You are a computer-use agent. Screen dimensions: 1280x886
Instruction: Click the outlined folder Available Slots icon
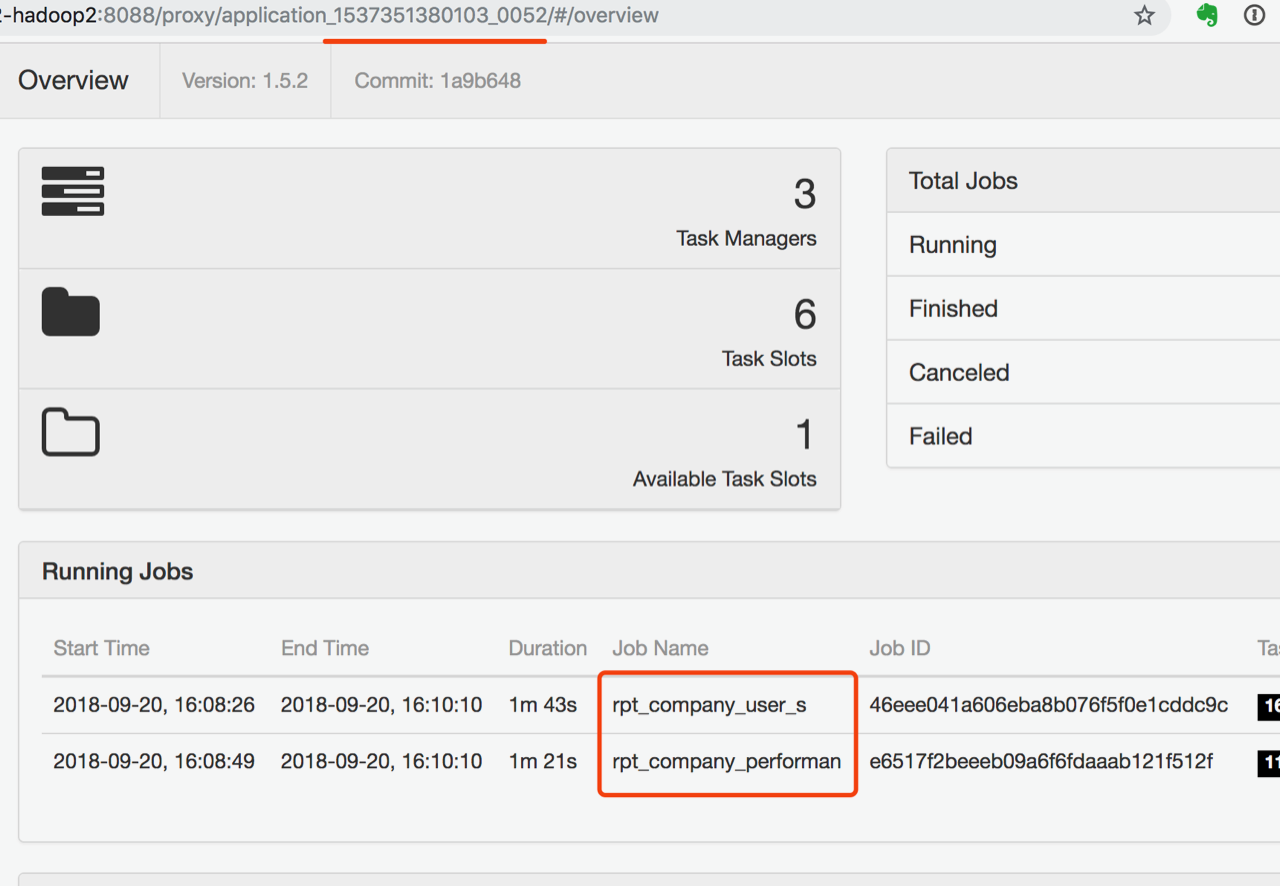tap(71, 432)
